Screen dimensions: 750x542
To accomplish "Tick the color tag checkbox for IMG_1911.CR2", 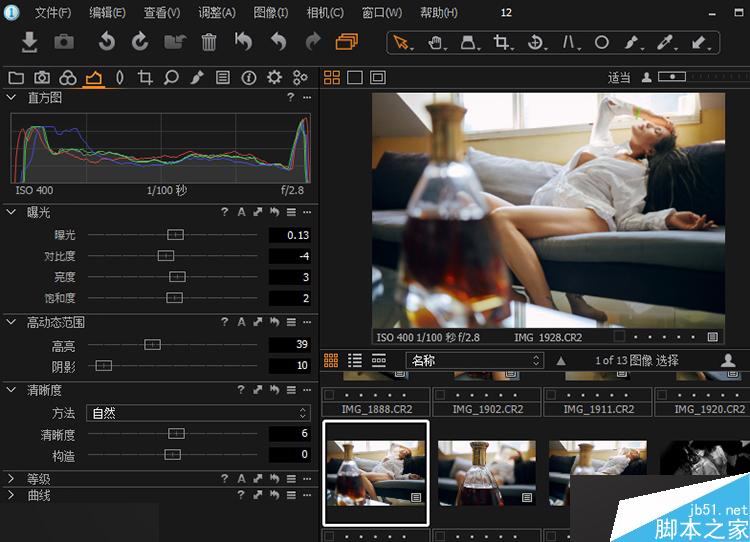I will [x=552, y=395].
